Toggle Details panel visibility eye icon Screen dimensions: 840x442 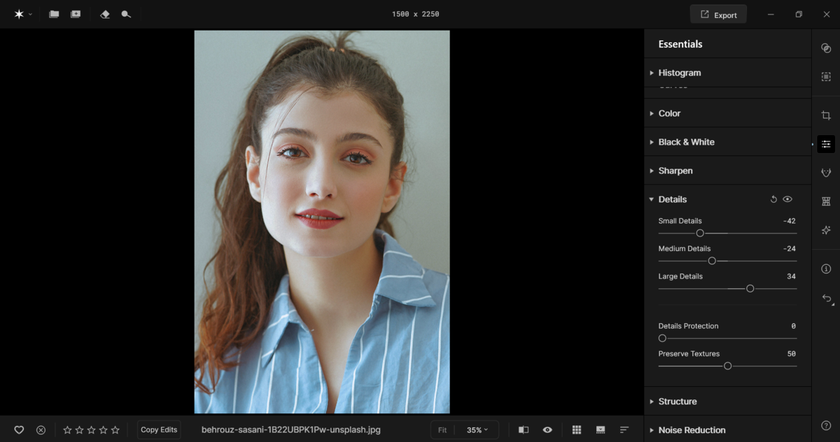(787, 200)
